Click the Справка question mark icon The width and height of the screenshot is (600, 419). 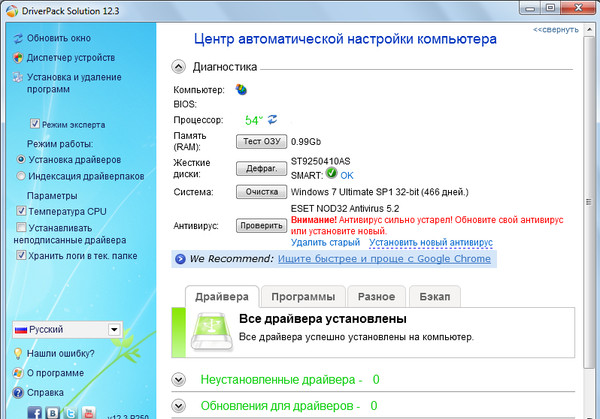(x=18, y=393)
